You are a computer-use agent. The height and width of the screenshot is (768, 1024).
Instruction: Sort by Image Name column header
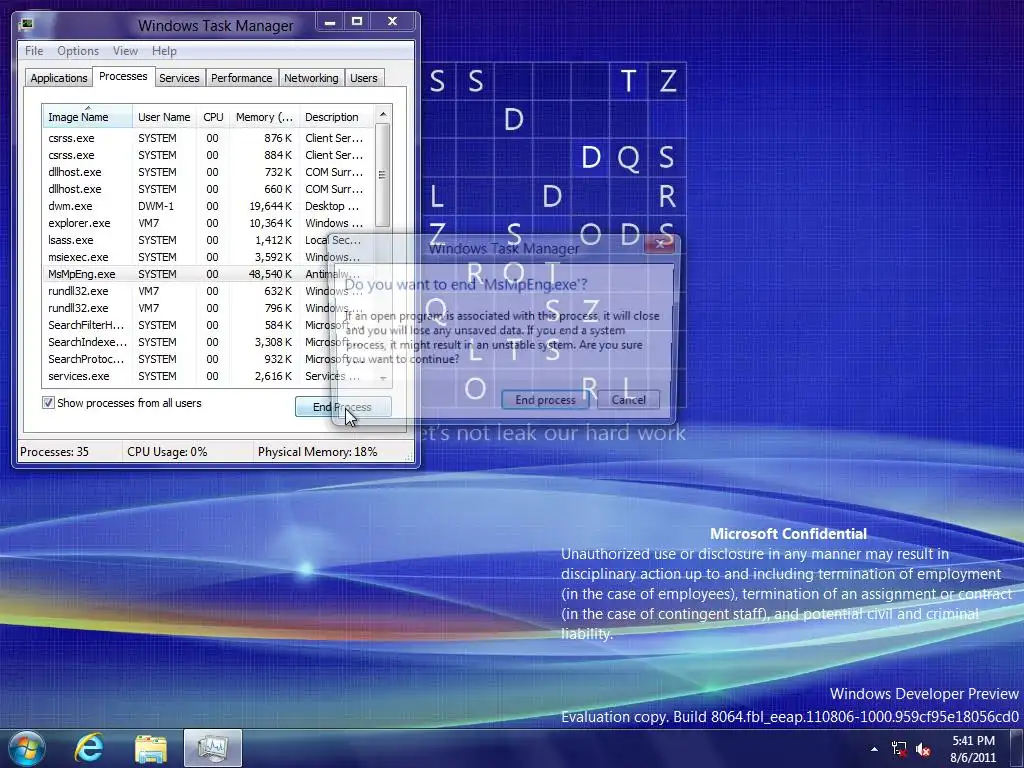point(87,117)
